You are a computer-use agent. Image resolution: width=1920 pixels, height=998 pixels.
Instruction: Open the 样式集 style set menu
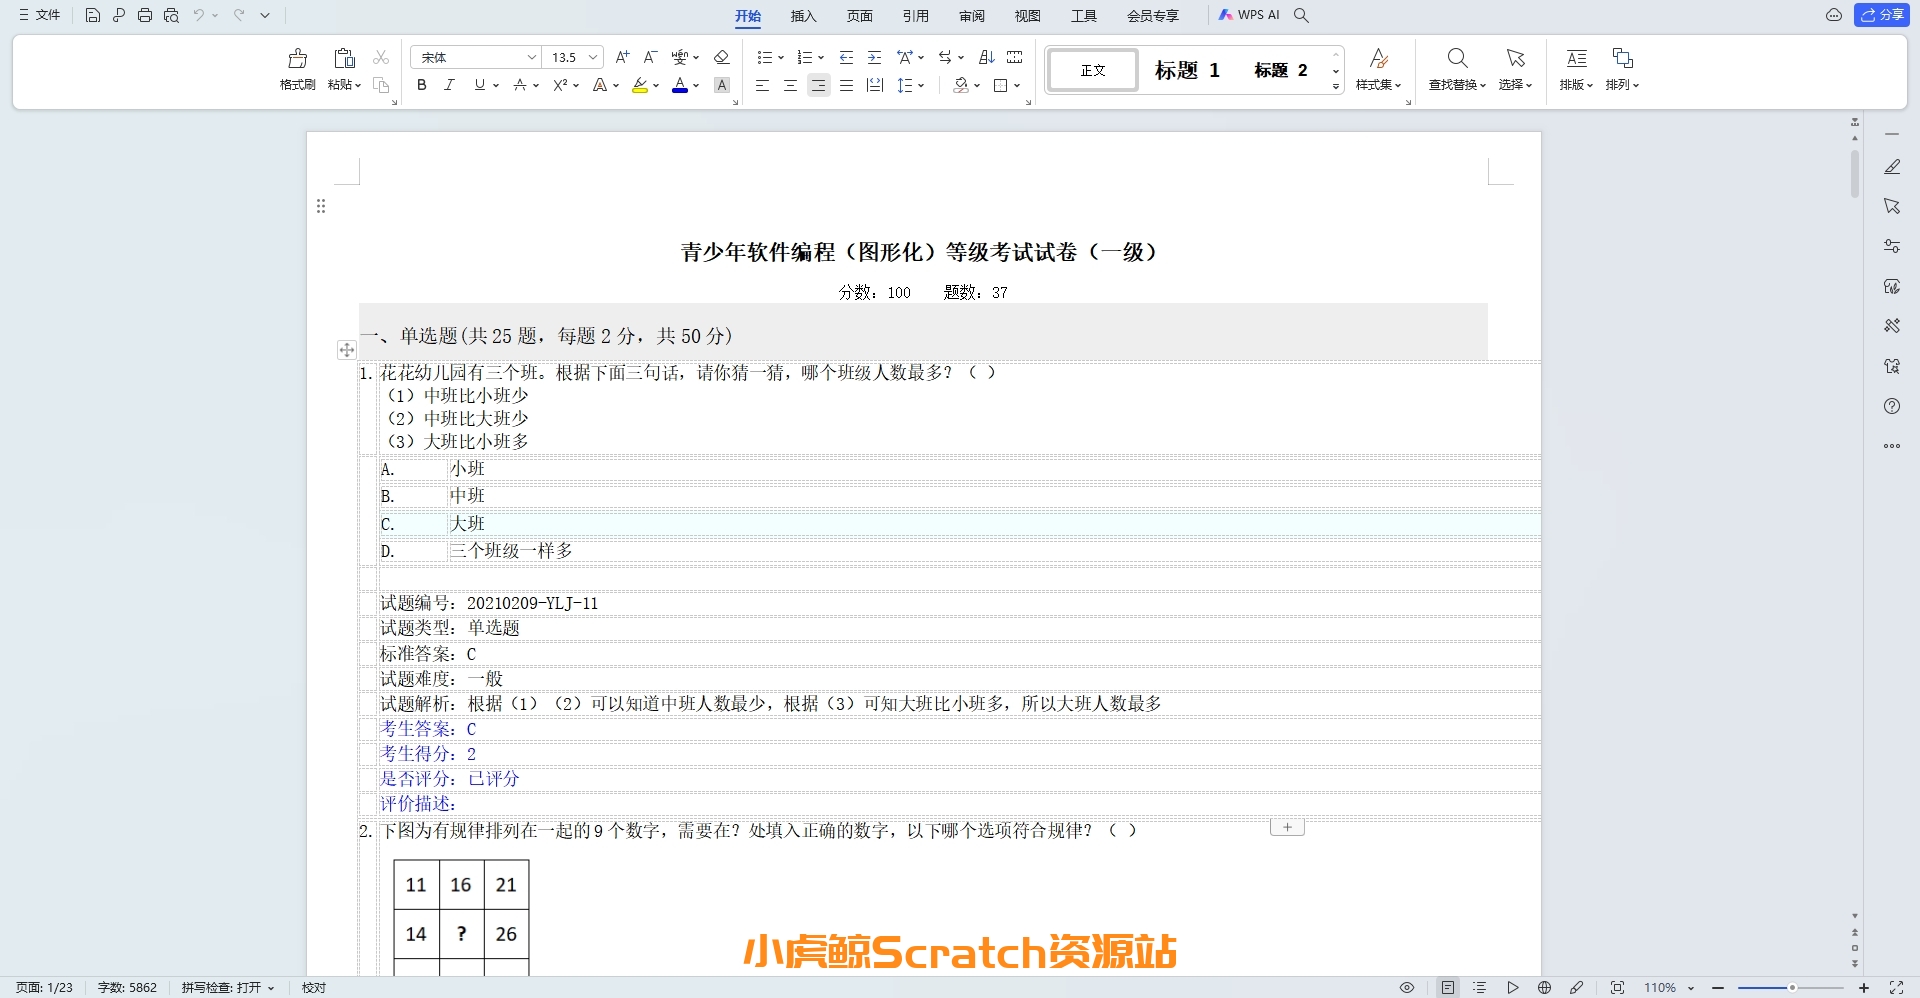(1379, 69)
